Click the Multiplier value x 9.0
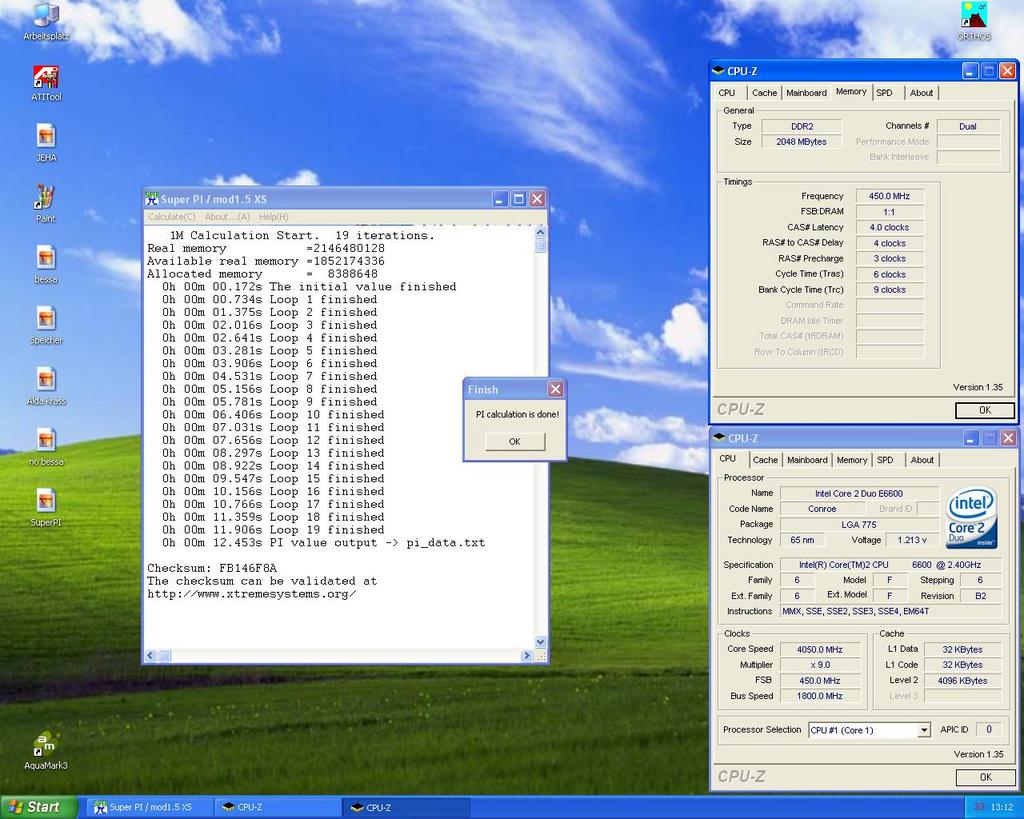The width and height of the screenshot is (1024, 819). (x=820, y=665)
